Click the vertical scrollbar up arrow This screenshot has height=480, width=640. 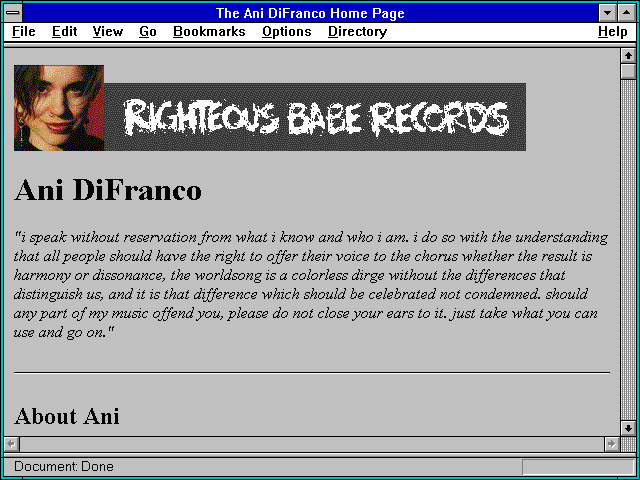coord(628,56)
